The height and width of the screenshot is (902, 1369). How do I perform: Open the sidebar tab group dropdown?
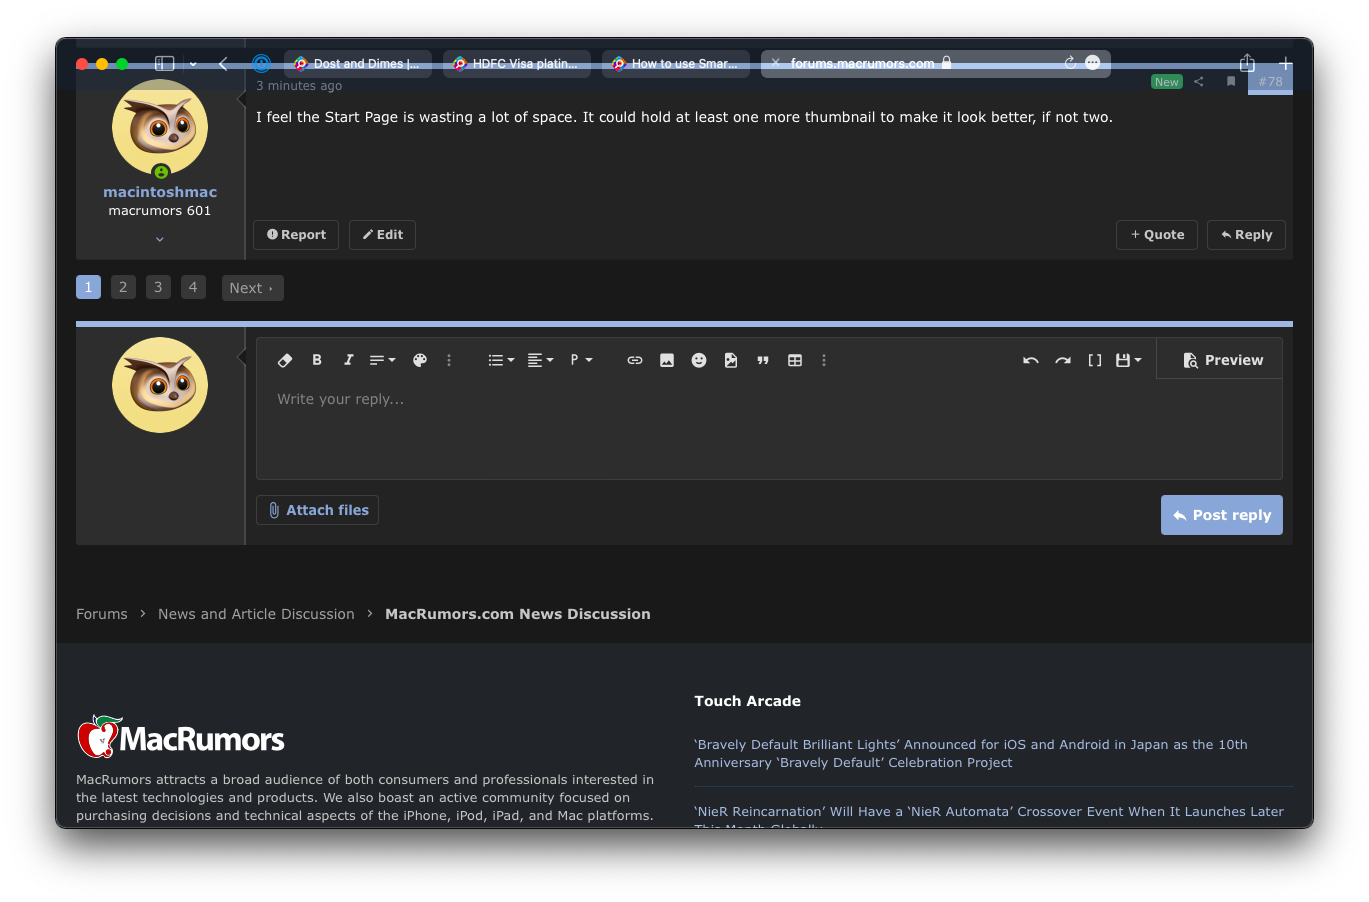pyautogui.click(x=193, y=64)
